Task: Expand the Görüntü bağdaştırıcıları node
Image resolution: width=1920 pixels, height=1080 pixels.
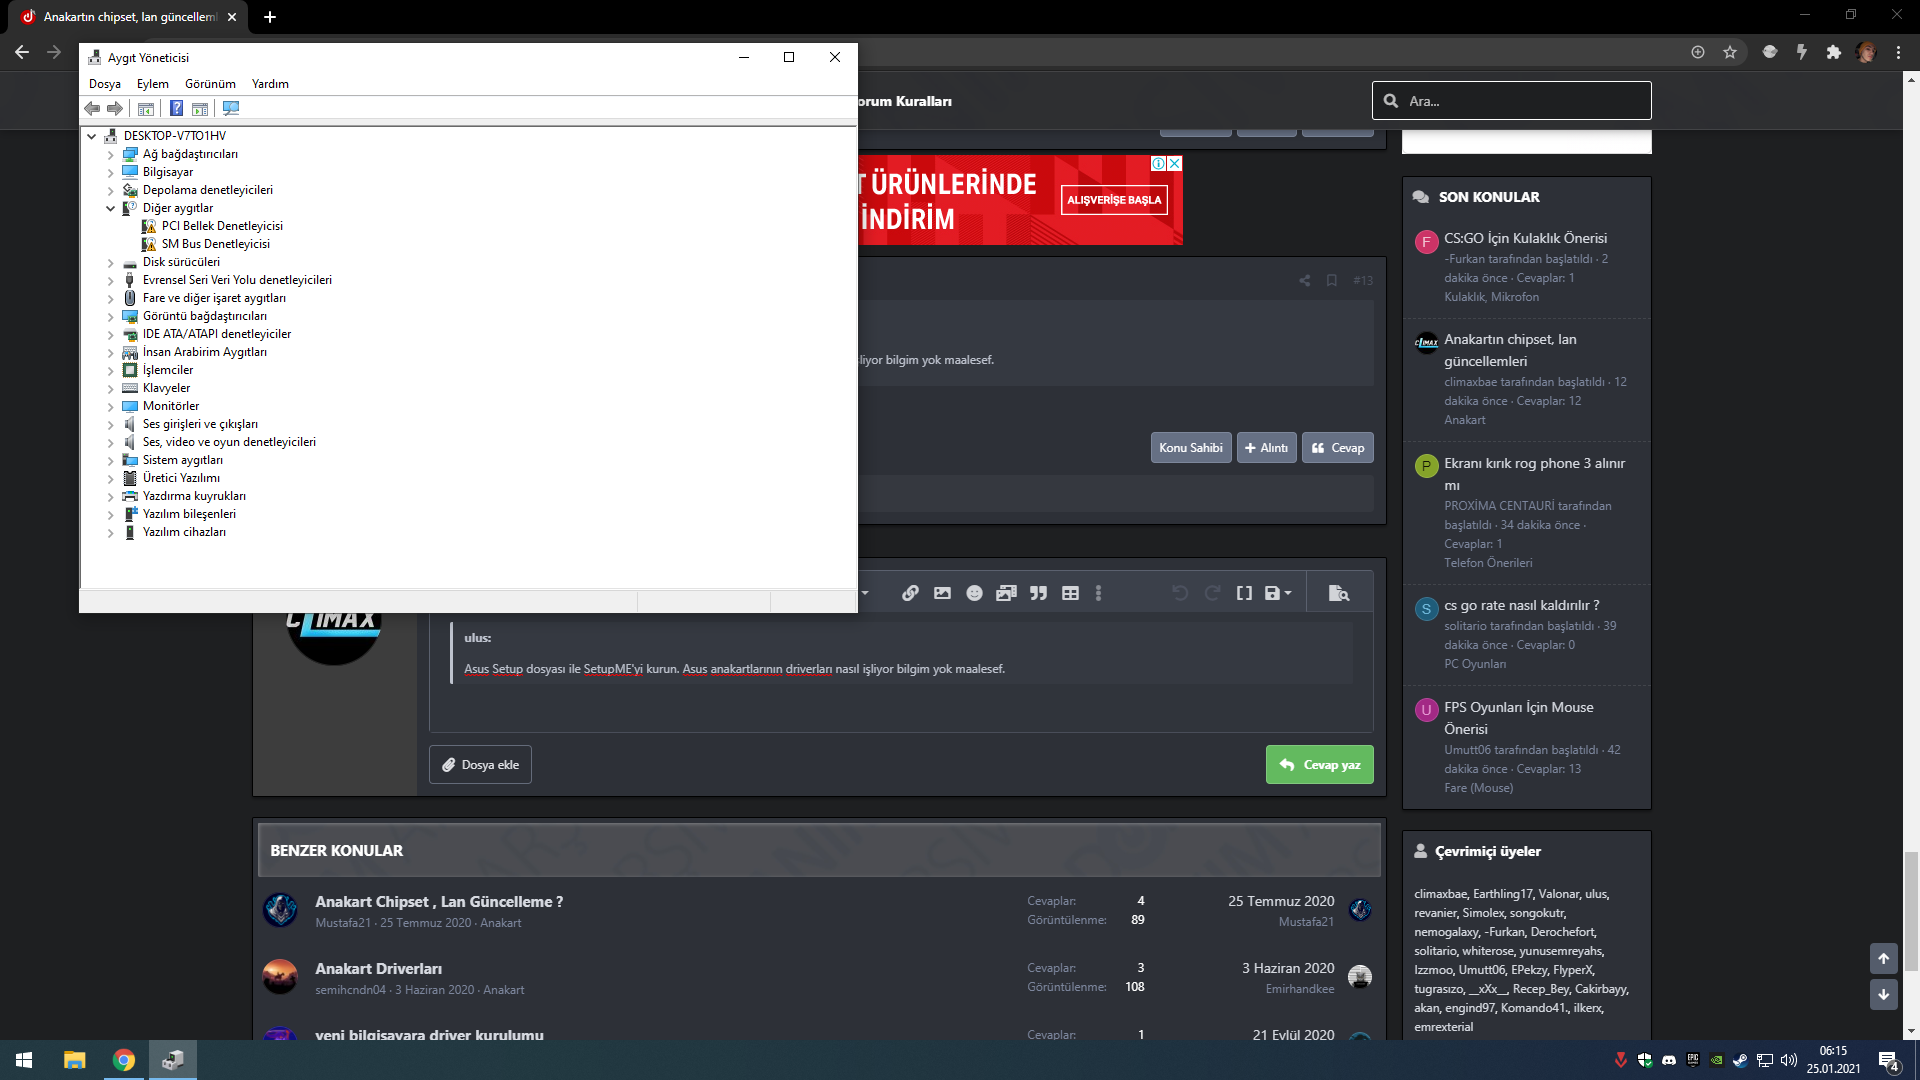Action: click(x=111, y=316)
